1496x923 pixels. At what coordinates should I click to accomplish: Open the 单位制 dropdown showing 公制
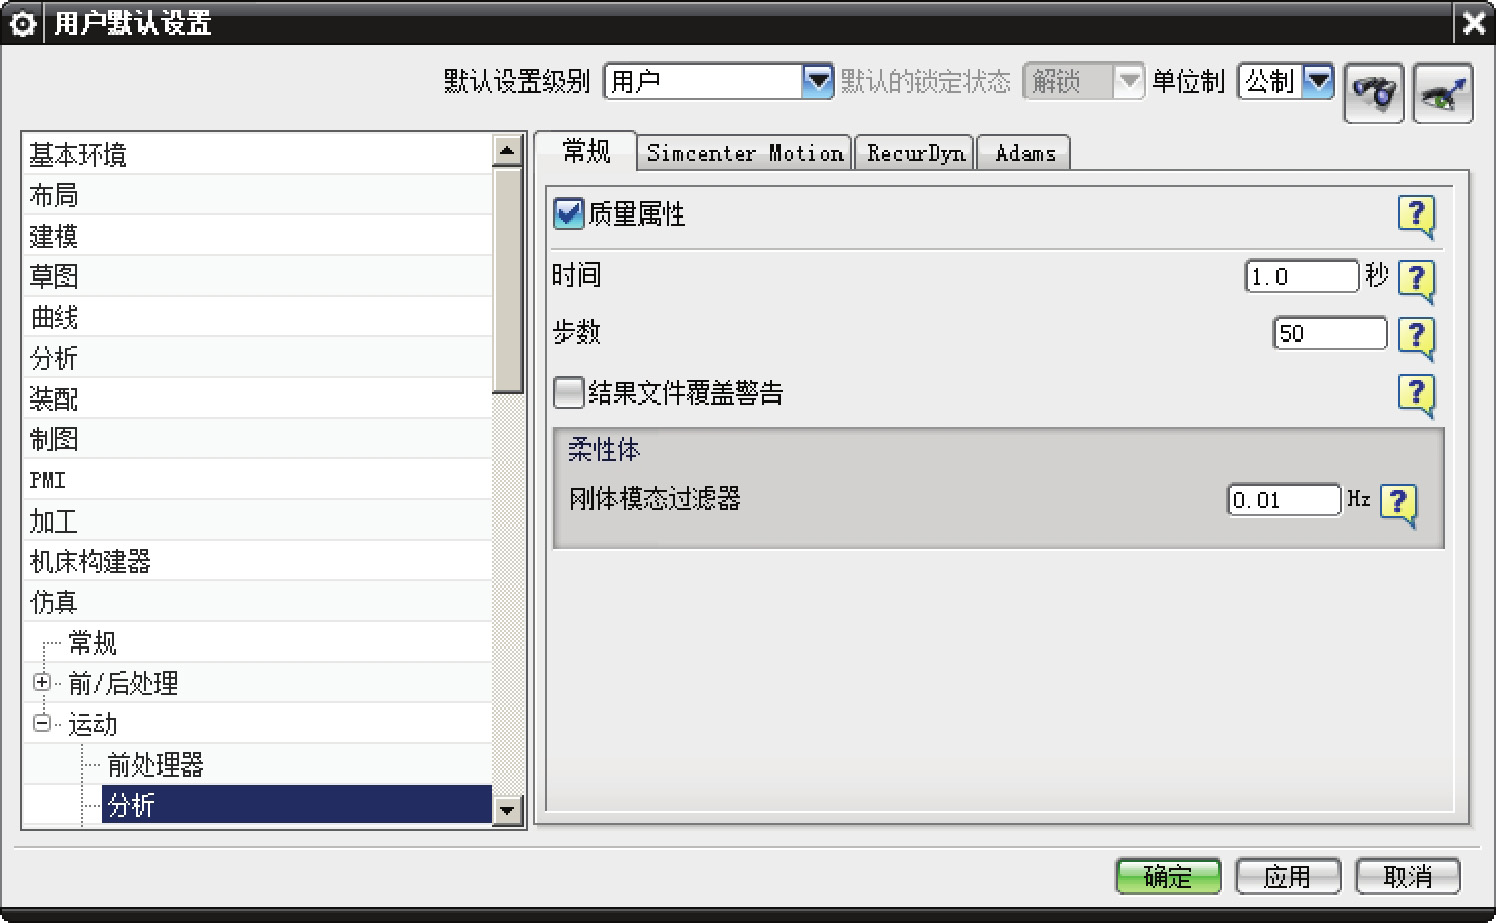pos(1319,81)
